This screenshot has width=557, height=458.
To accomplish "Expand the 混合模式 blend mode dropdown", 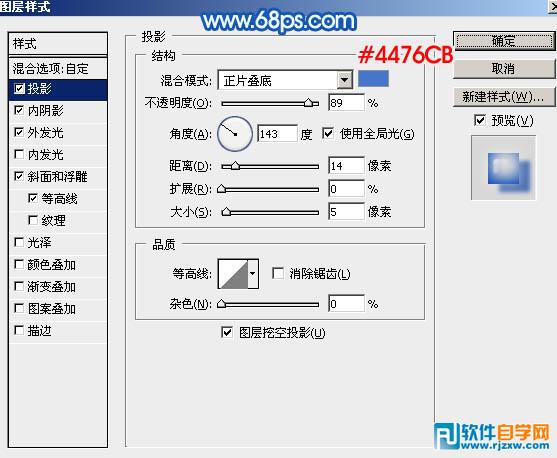I will tap(344, 80).
